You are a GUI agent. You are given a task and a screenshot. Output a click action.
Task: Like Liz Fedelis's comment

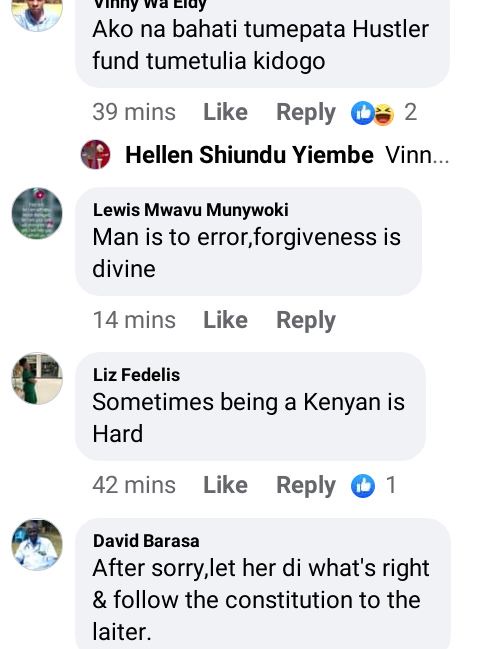[x=226, y=485]
